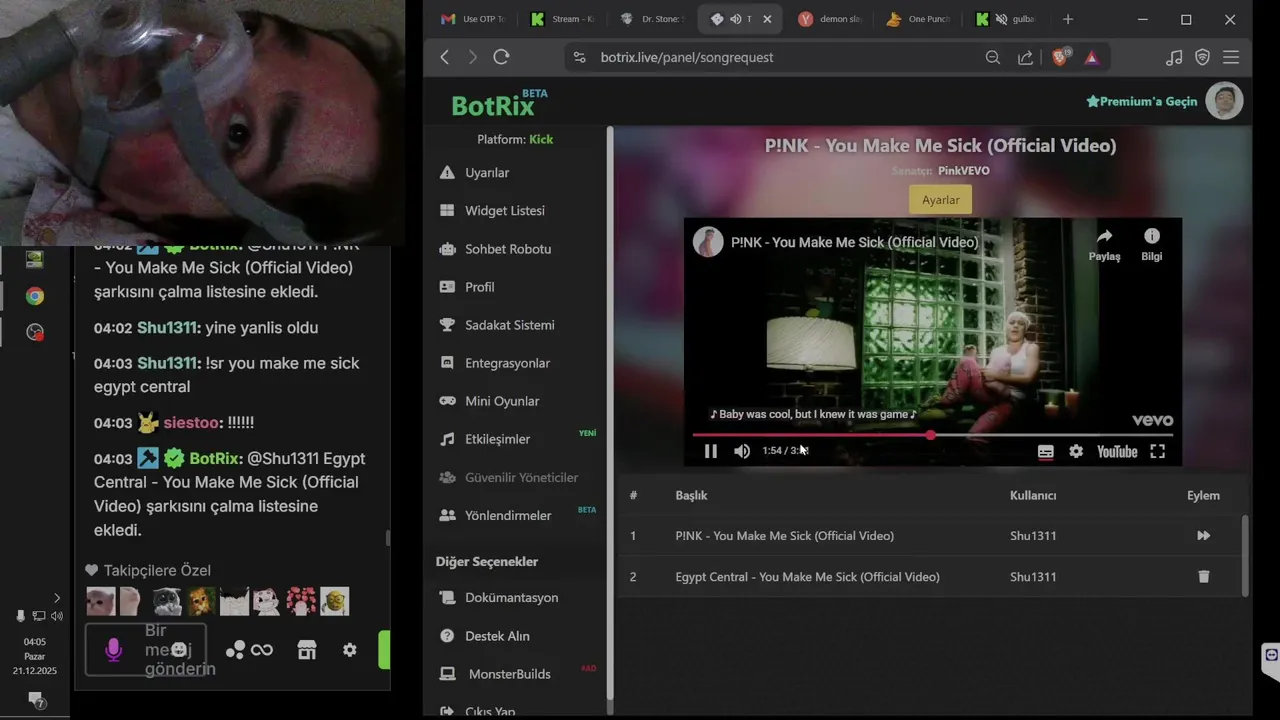Open chat settings gear icon
The height and width of the screenshot is (720, 1280).
coord(349,650)
